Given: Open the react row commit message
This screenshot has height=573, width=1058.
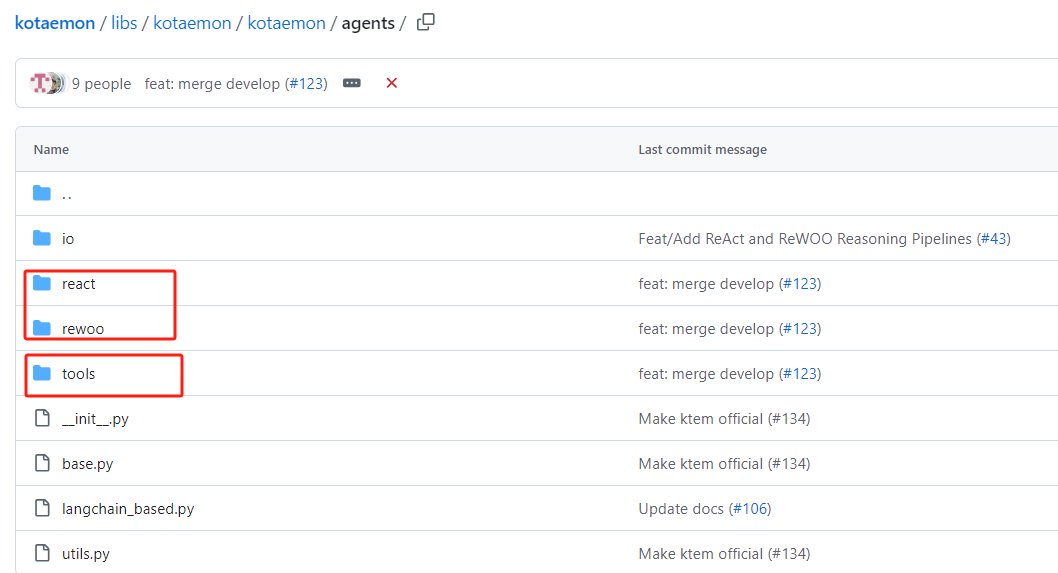Looking at the screenshot, I should (706, 284).
